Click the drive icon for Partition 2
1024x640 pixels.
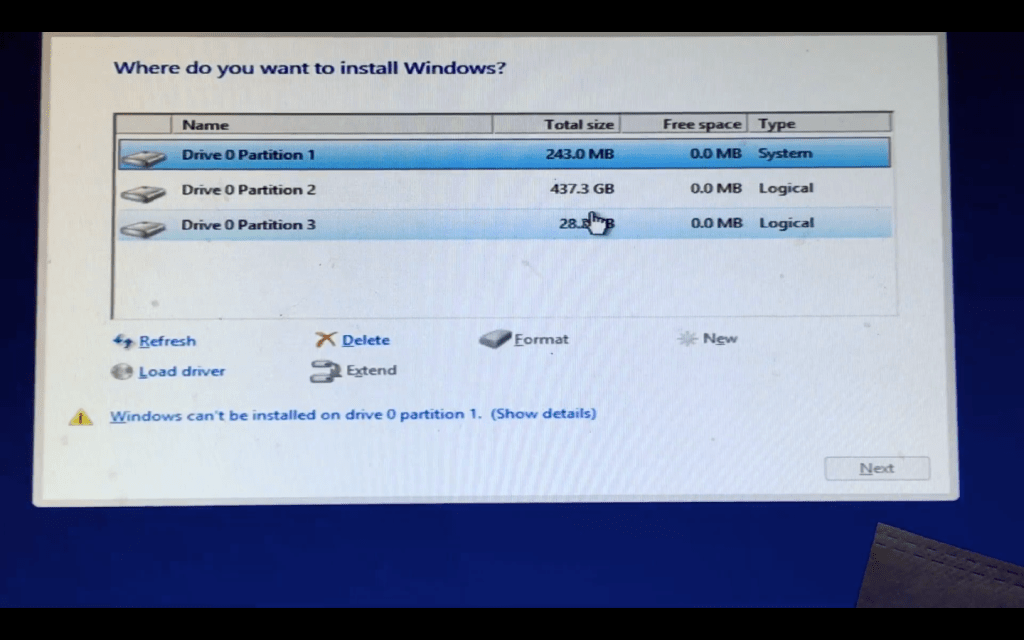142,191
